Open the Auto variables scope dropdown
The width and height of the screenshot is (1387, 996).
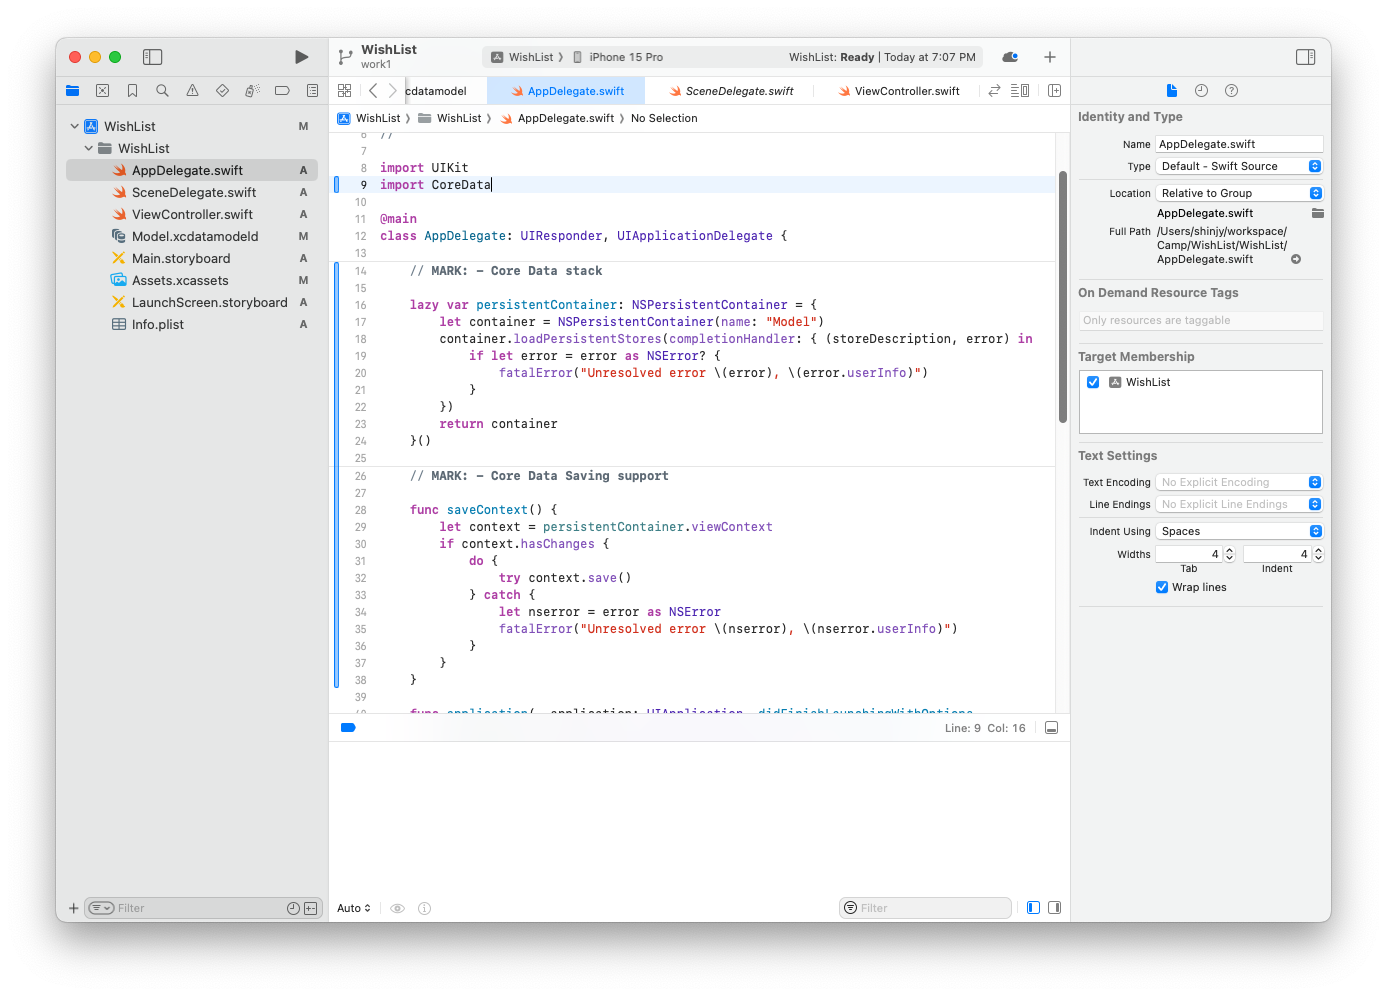(354, 908)
